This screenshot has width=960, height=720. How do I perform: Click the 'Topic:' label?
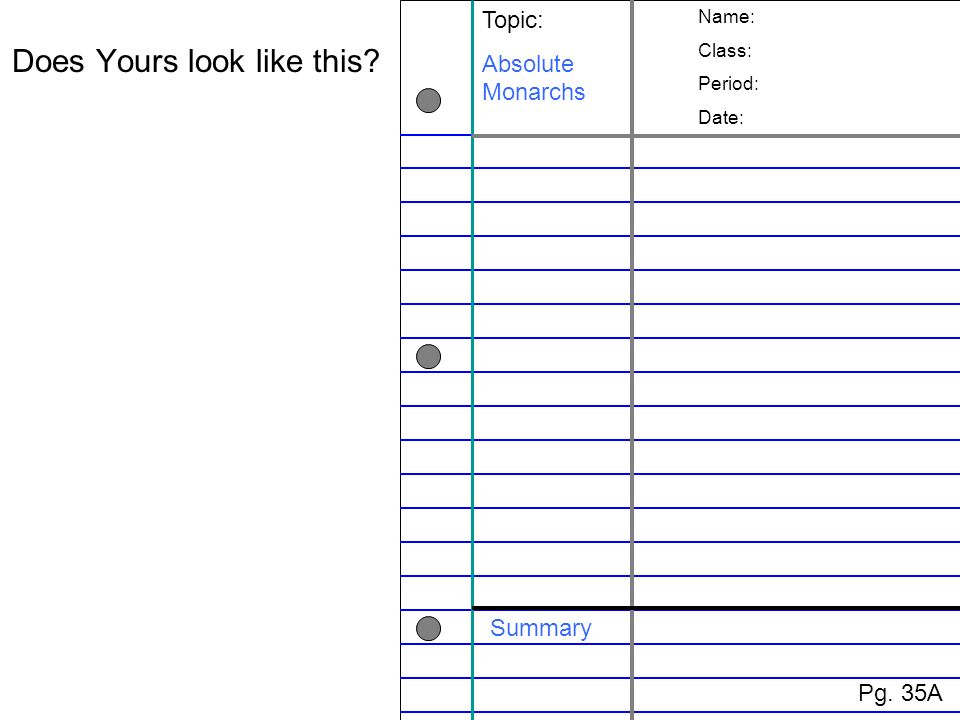[512, 20]
